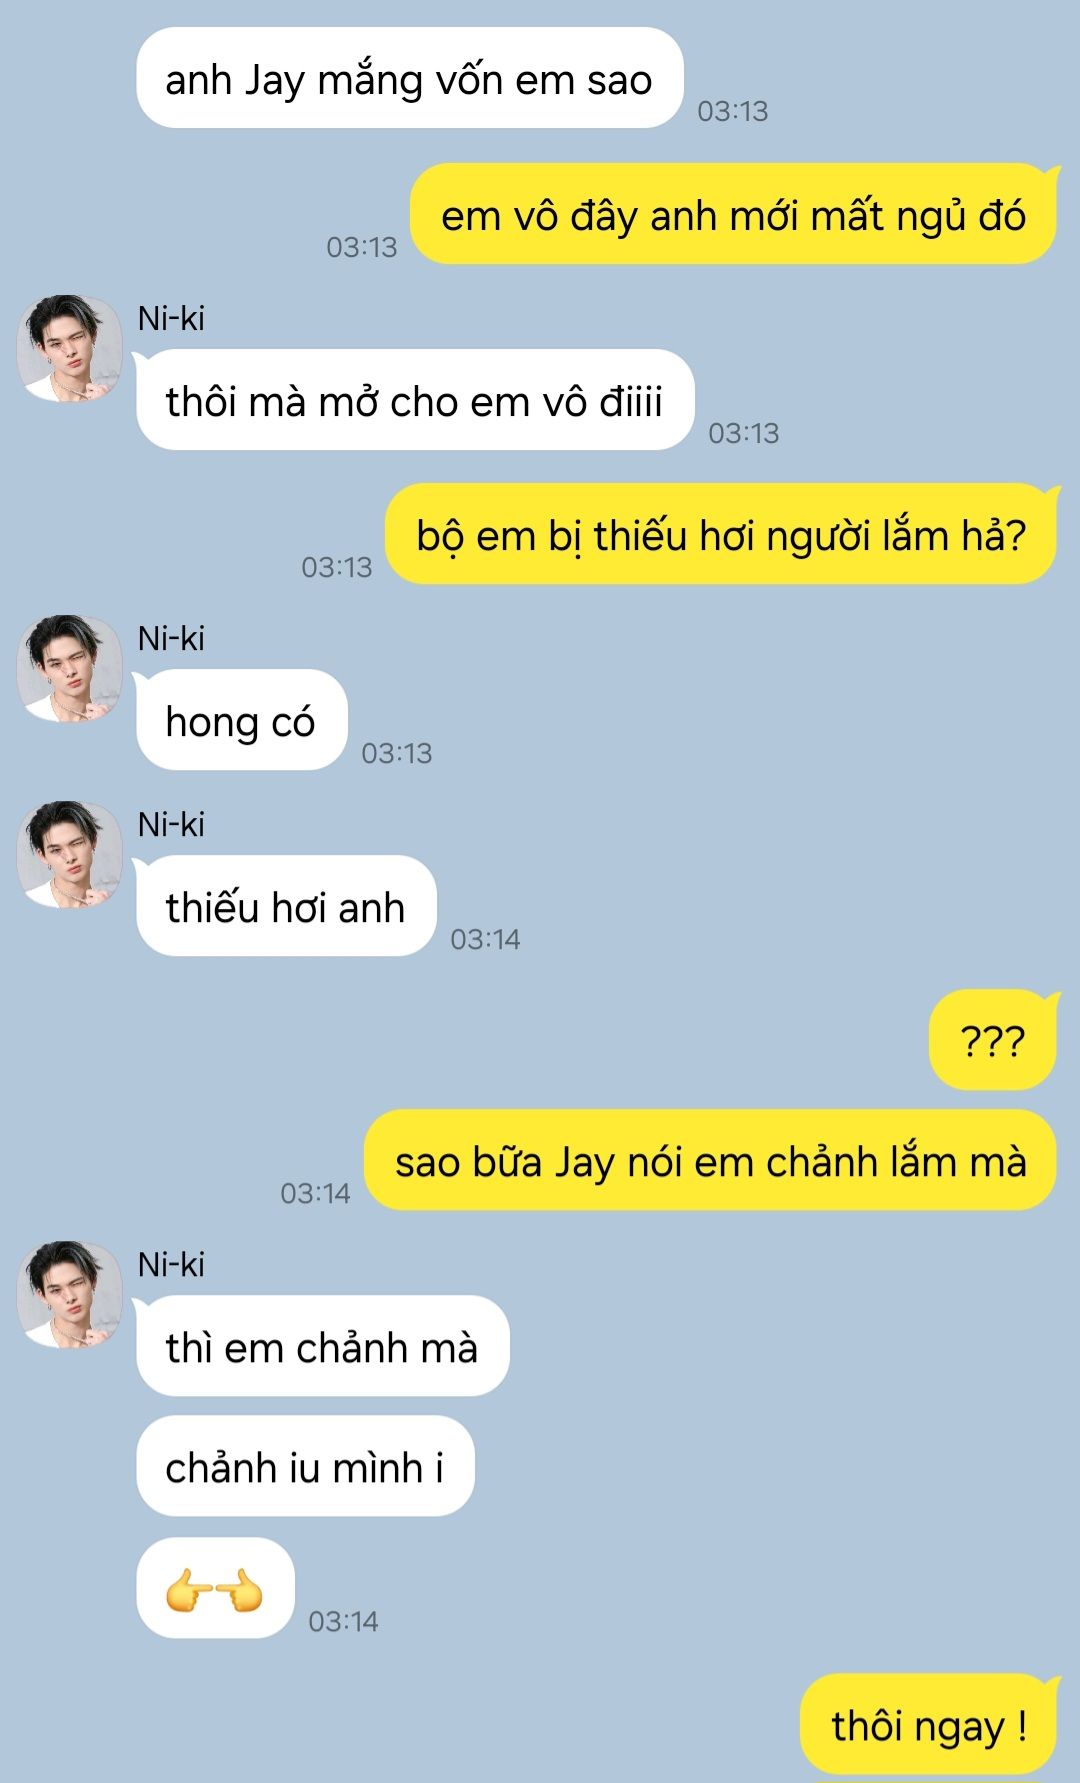Viewport: 1080px width, 1783px height.
Task: Tap Ni-ki's avatar beside "thì em chảnh mà"
Action: pos(70,1294)
